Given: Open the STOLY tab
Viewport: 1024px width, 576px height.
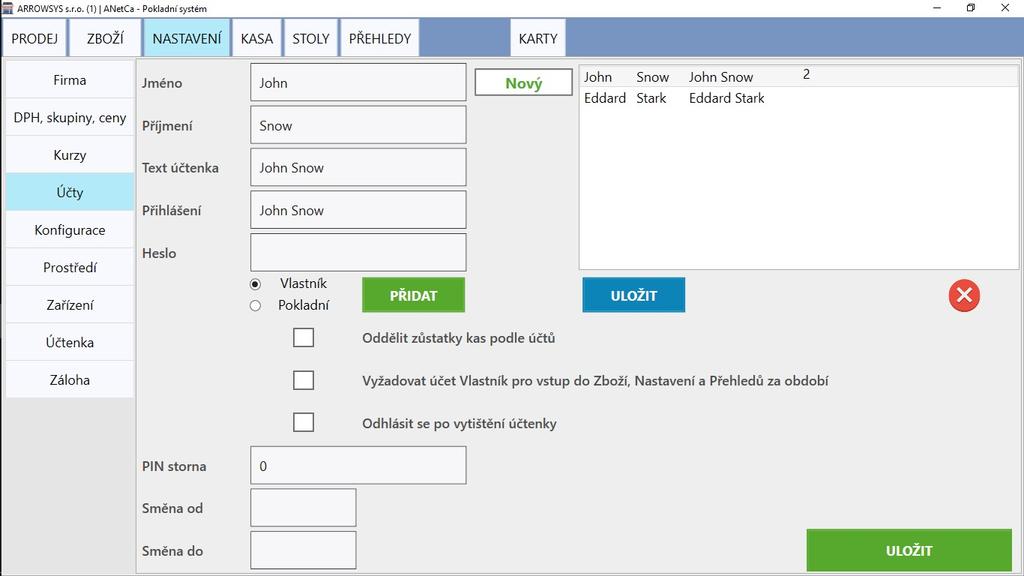Looking at the screenshot, I should pyautogui.click(x=311, y=39).
